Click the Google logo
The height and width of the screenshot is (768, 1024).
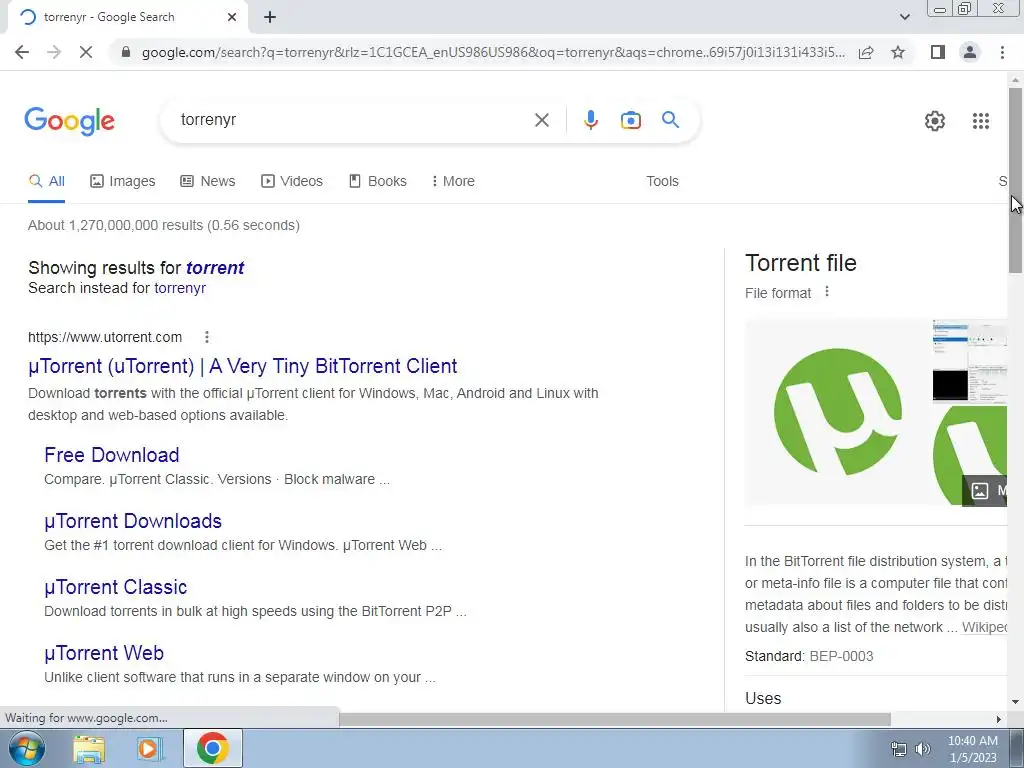coord(69,121)
